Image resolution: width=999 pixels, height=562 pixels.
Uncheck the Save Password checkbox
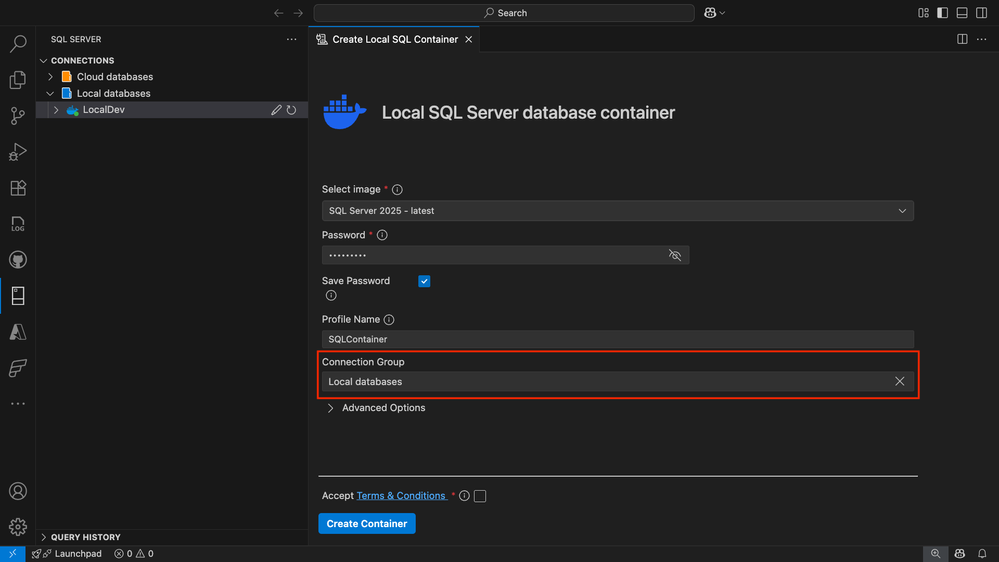[424, 281]
